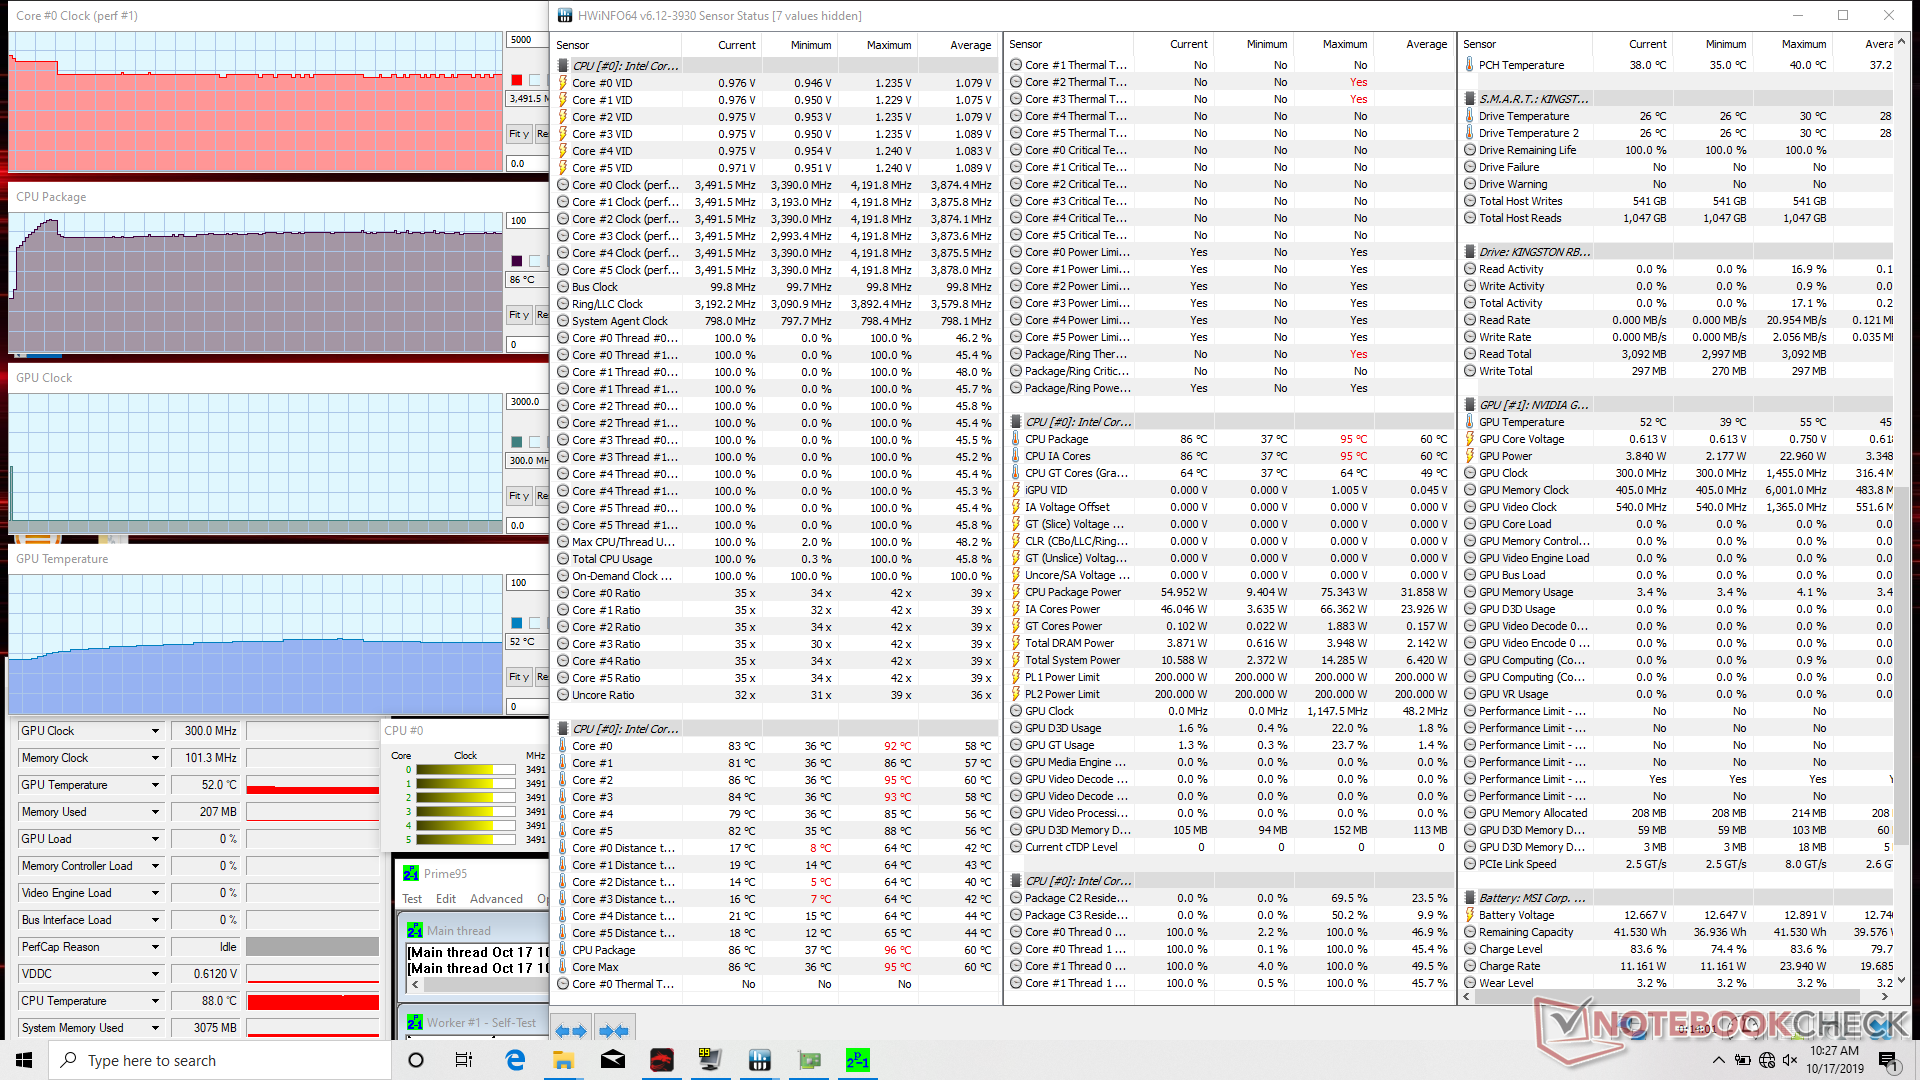Open the GPU-Z graphics card taskbar icon
Screen dimensions: 1920x1080
(x=808, y=1060)
